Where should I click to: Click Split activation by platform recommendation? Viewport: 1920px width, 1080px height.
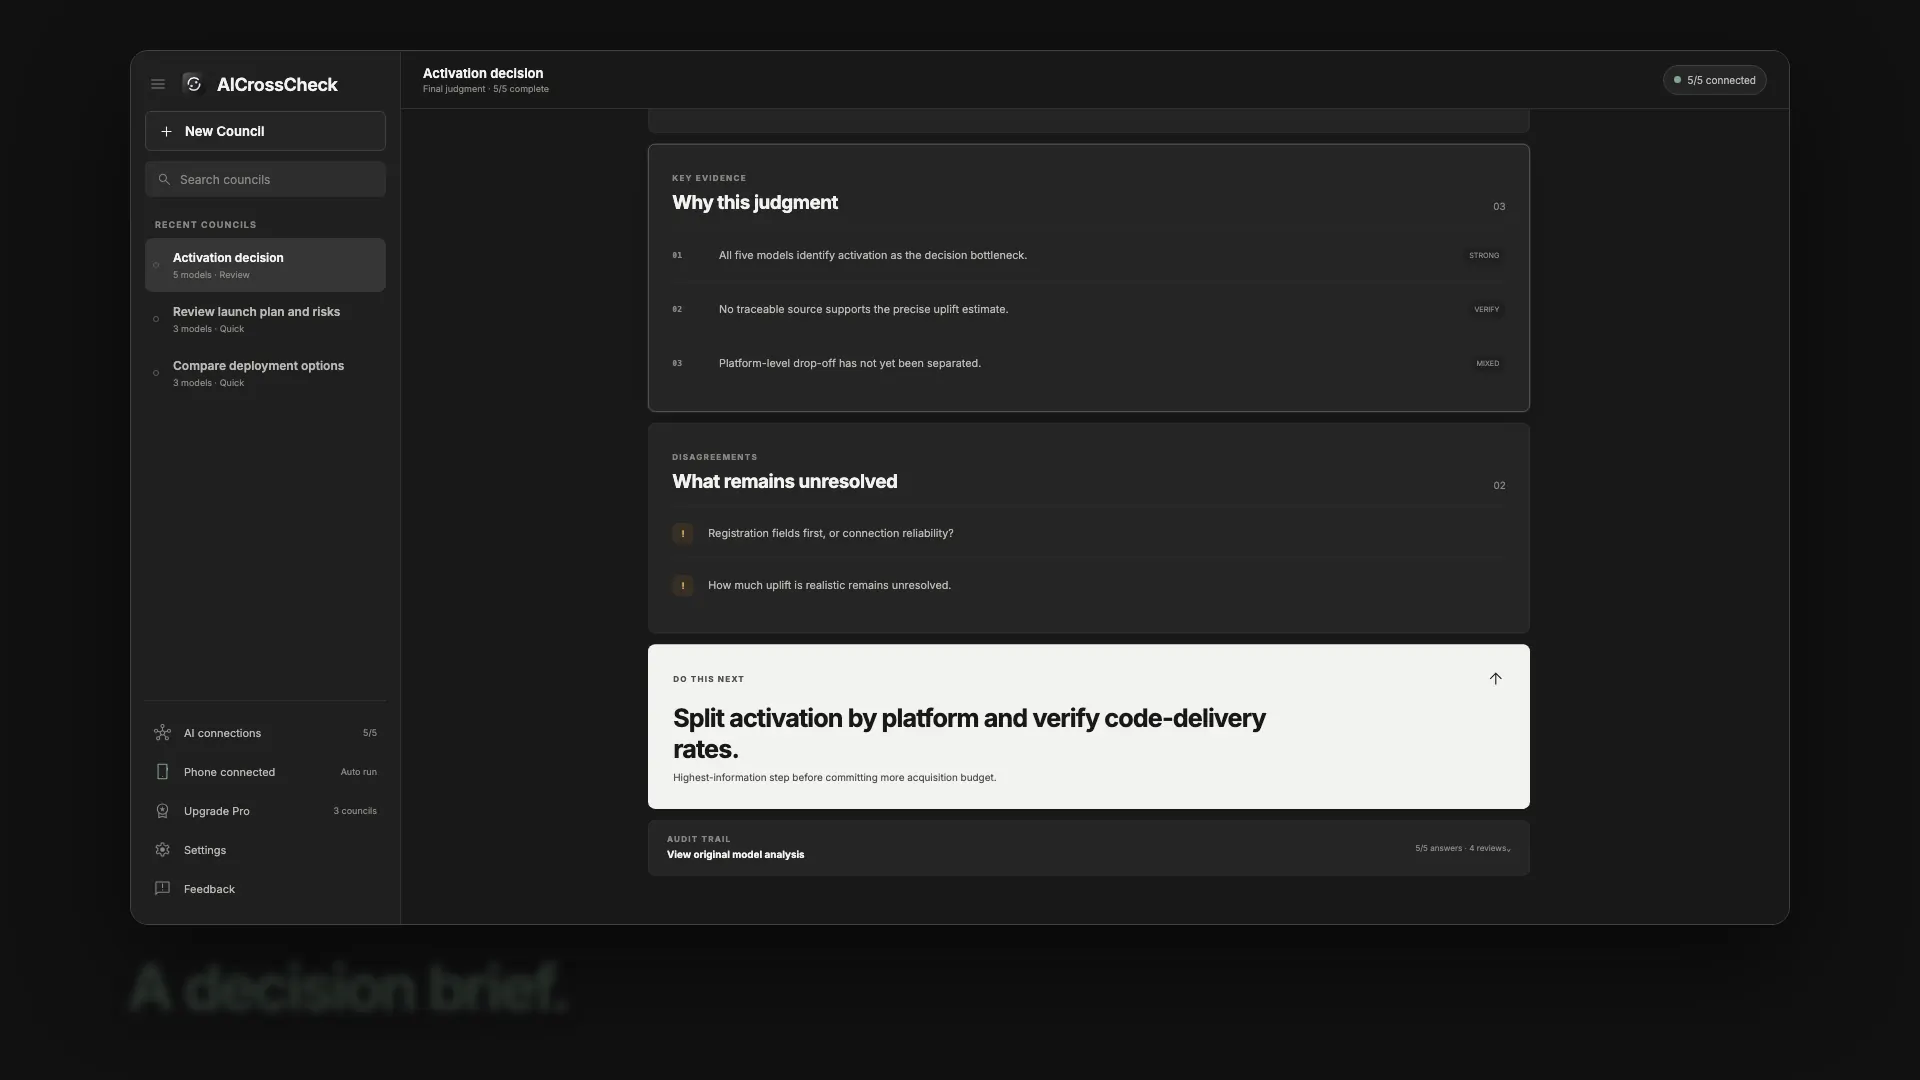969,734
